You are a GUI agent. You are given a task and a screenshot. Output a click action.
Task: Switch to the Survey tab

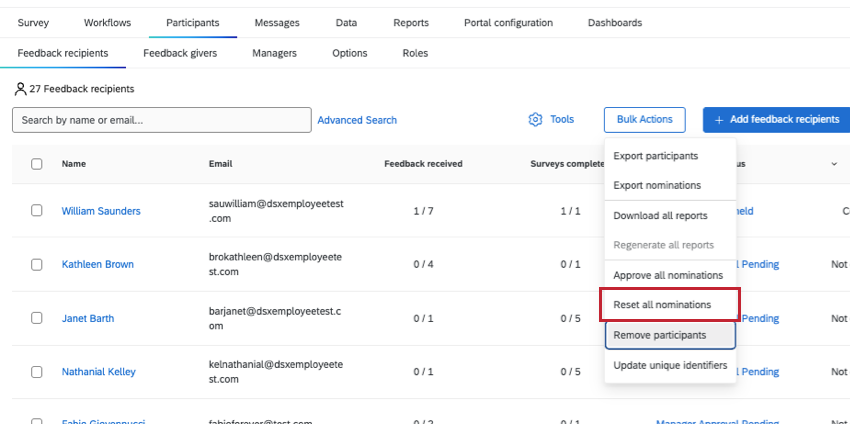click(x=33, y=23)
